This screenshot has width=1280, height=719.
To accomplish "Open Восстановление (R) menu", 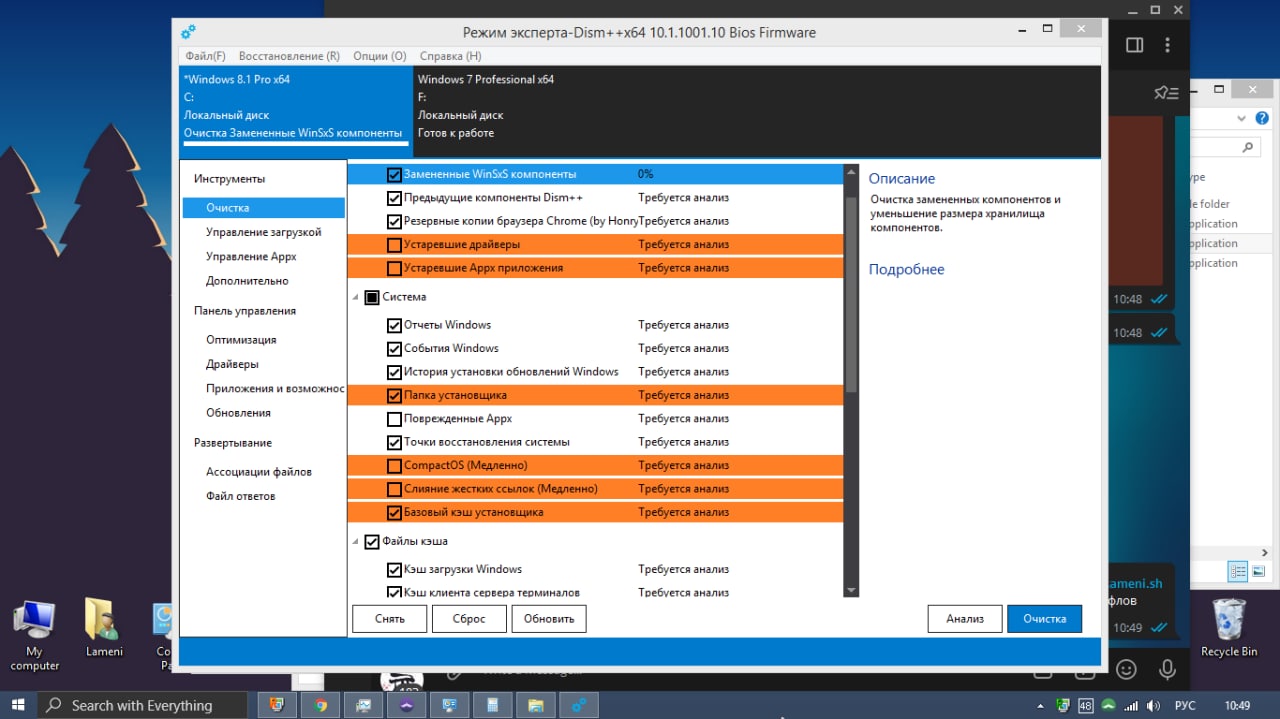I will tap(289, 56).
